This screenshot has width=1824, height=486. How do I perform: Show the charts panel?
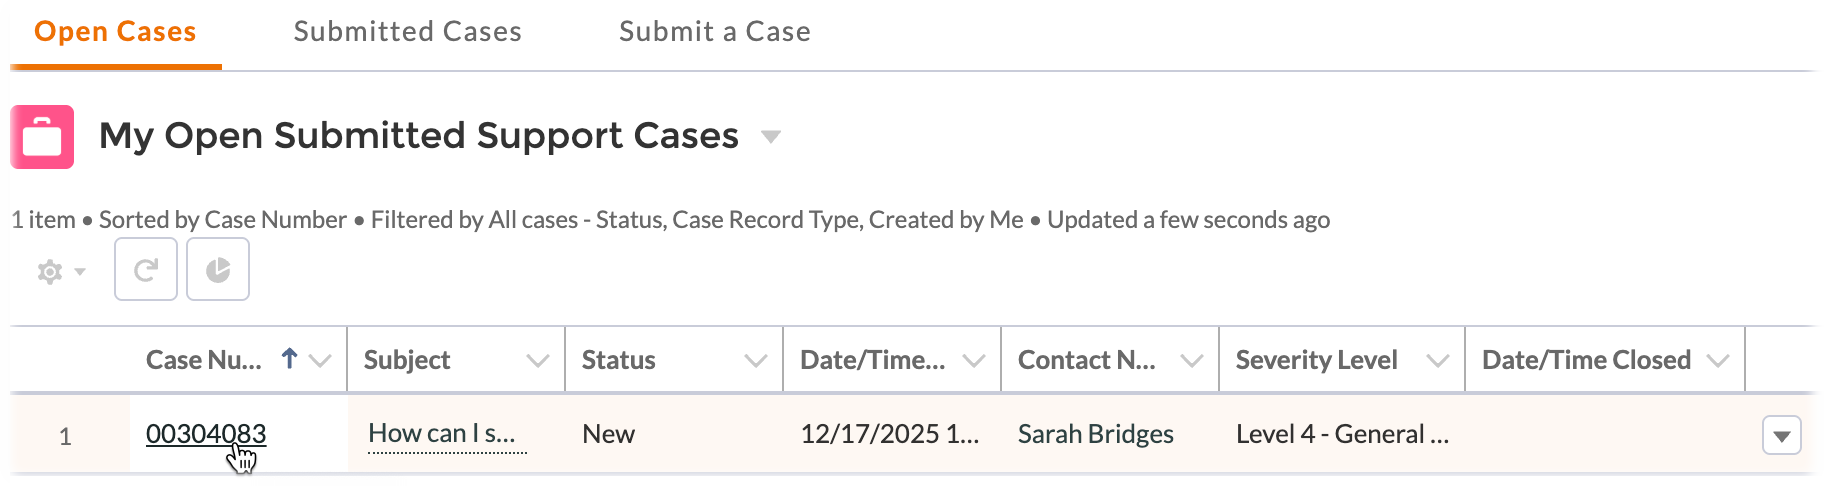(218, 270)
